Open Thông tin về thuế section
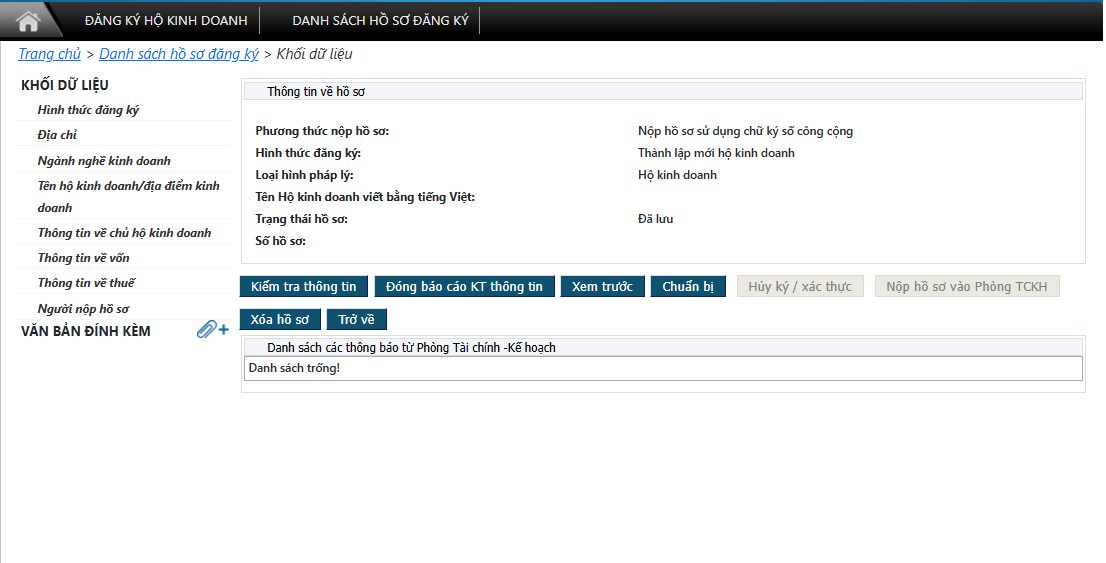The image size is (1106, 563). 86,283
